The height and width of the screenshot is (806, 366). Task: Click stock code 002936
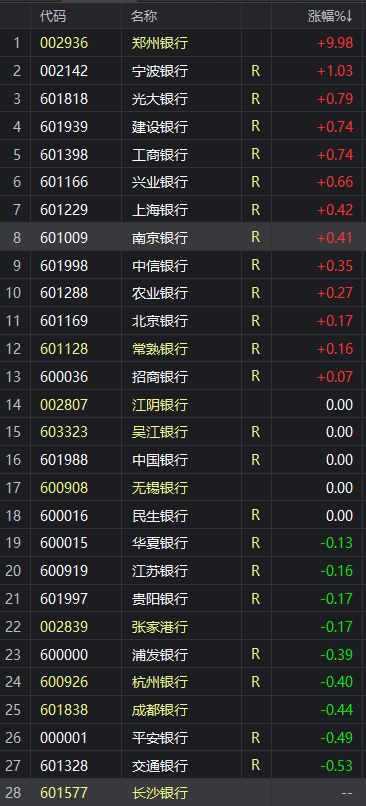tap(64, 43)
